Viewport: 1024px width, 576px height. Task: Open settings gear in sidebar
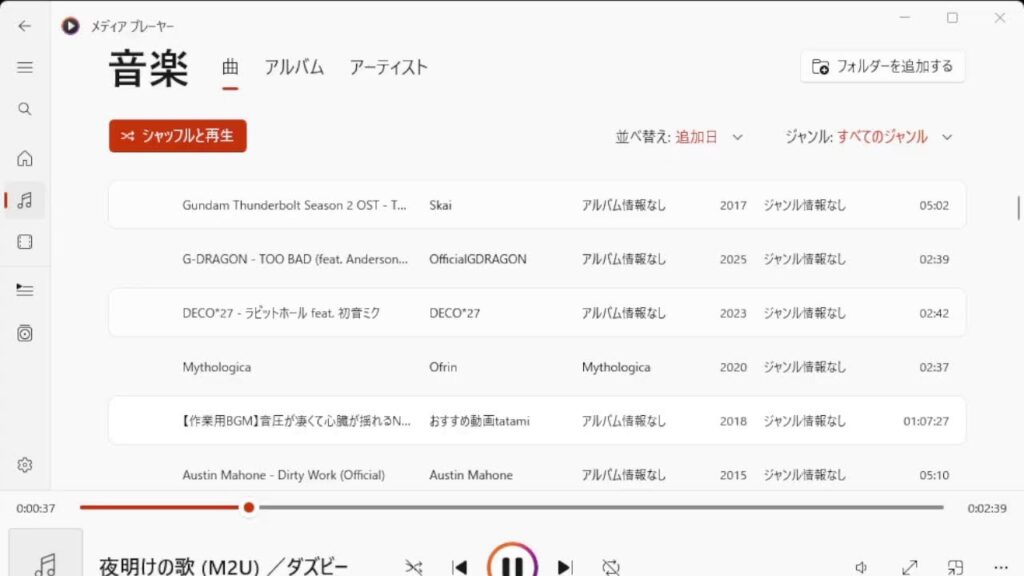pyautogui.click(x=25, y=465)
